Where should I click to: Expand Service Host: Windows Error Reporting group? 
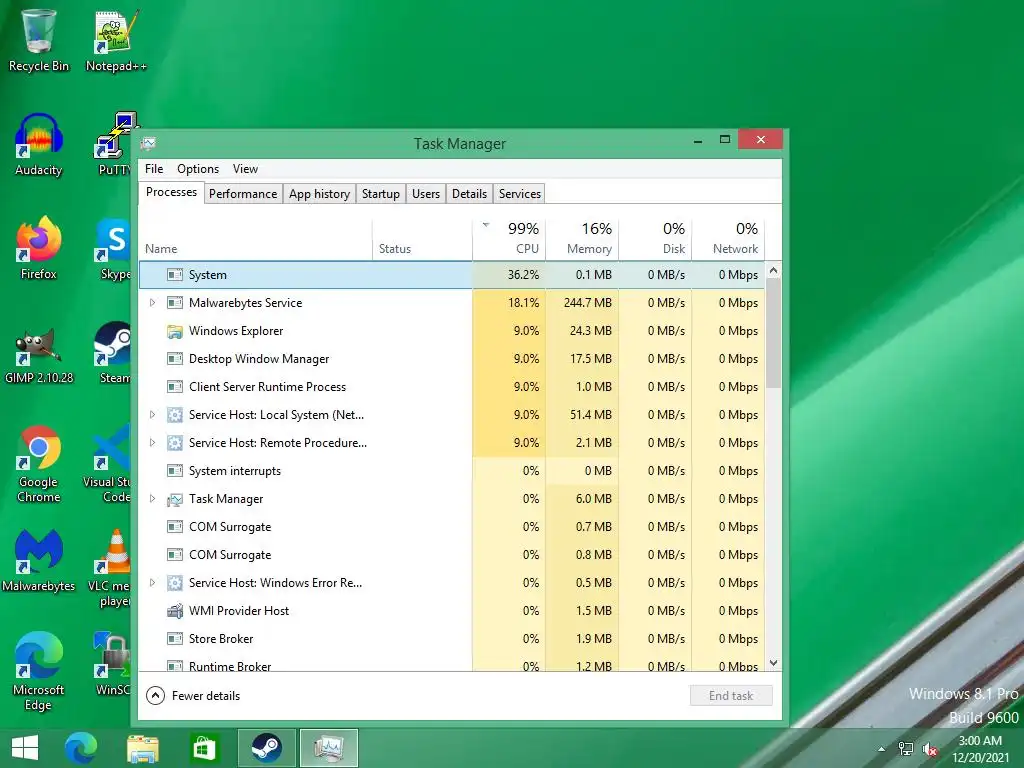pyautogui.click(x=152, y=583)
